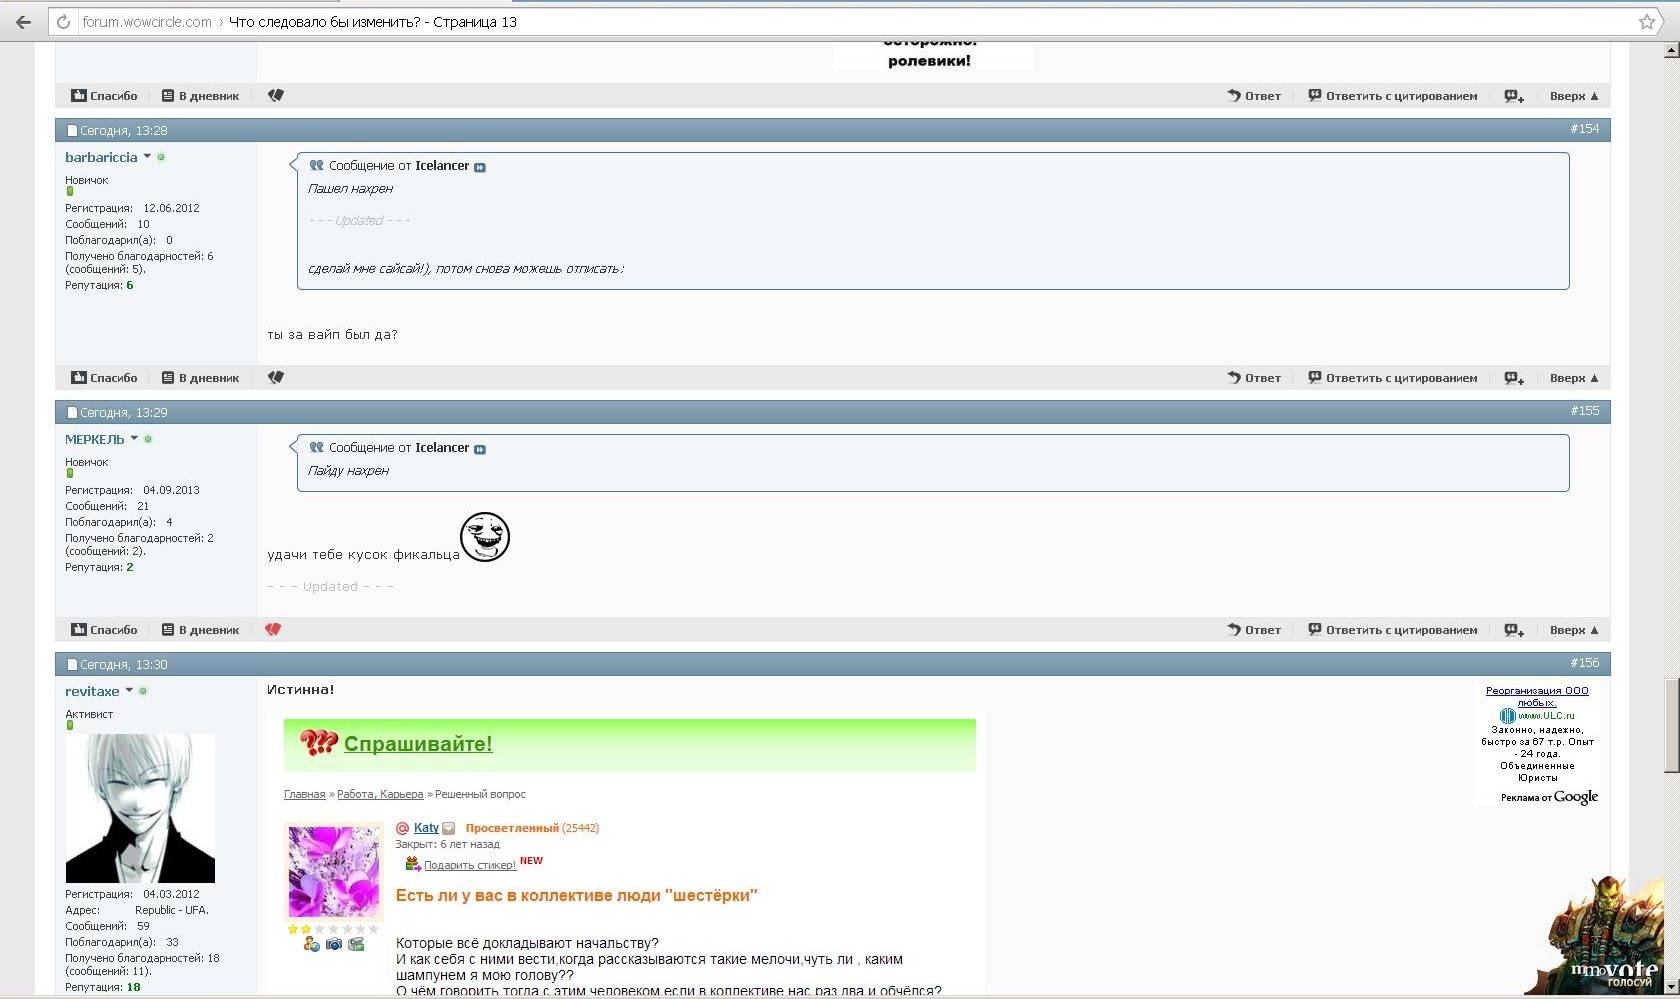The height and width of the screenshot is (999, 1680).
Task: Click the page's vertical scrollbar thumb
Action: click(1671, 725)
